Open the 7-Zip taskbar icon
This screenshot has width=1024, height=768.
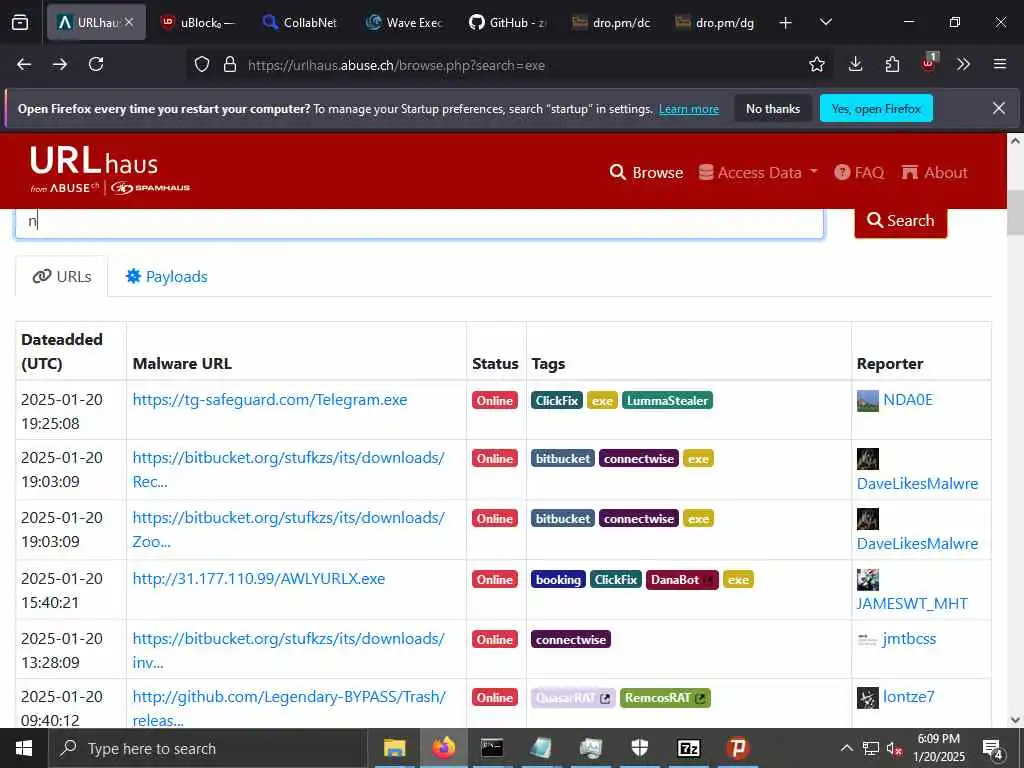tap(688, 748)
